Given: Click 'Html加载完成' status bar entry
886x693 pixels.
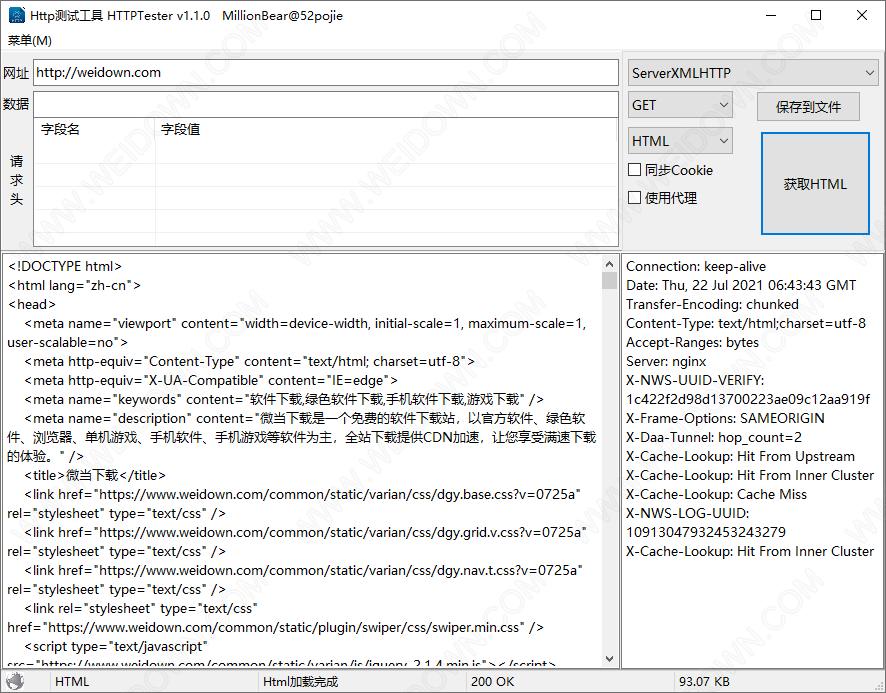Looking at the screenshot, I should (x=301, y=682).
